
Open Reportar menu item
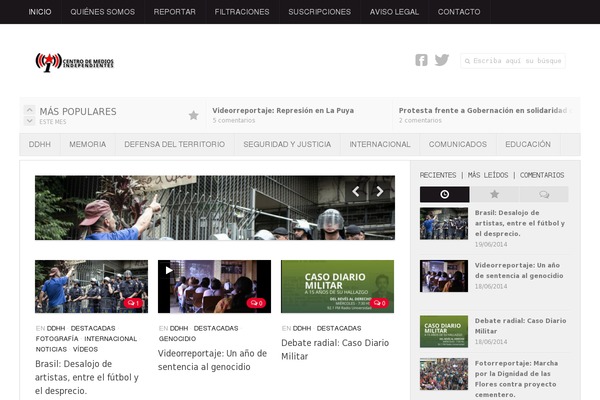tap(174, 12)
